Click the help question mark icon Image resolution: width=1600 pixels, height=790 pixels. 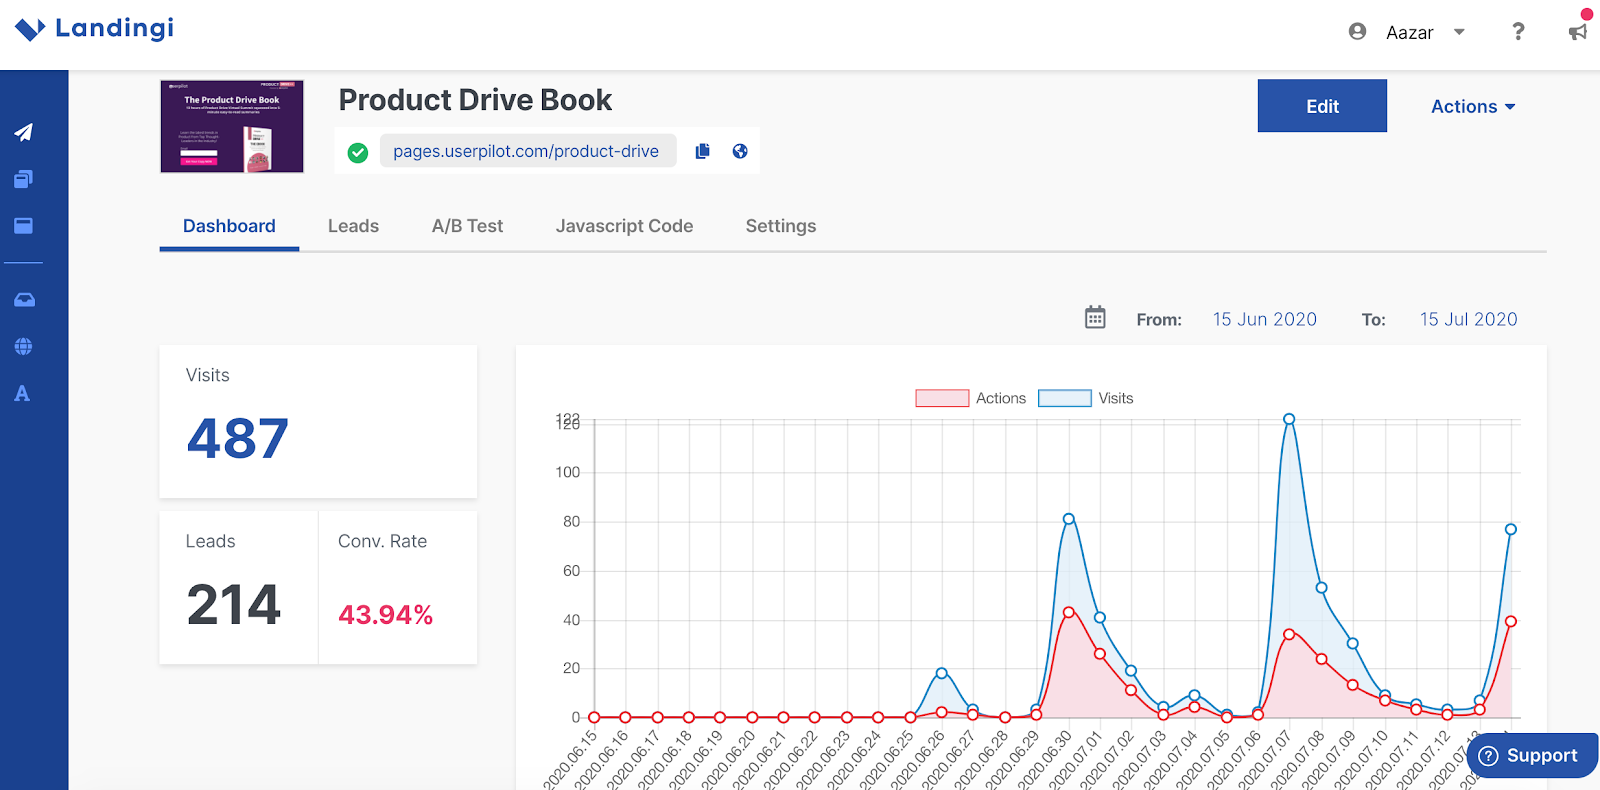coord(1518,32)
